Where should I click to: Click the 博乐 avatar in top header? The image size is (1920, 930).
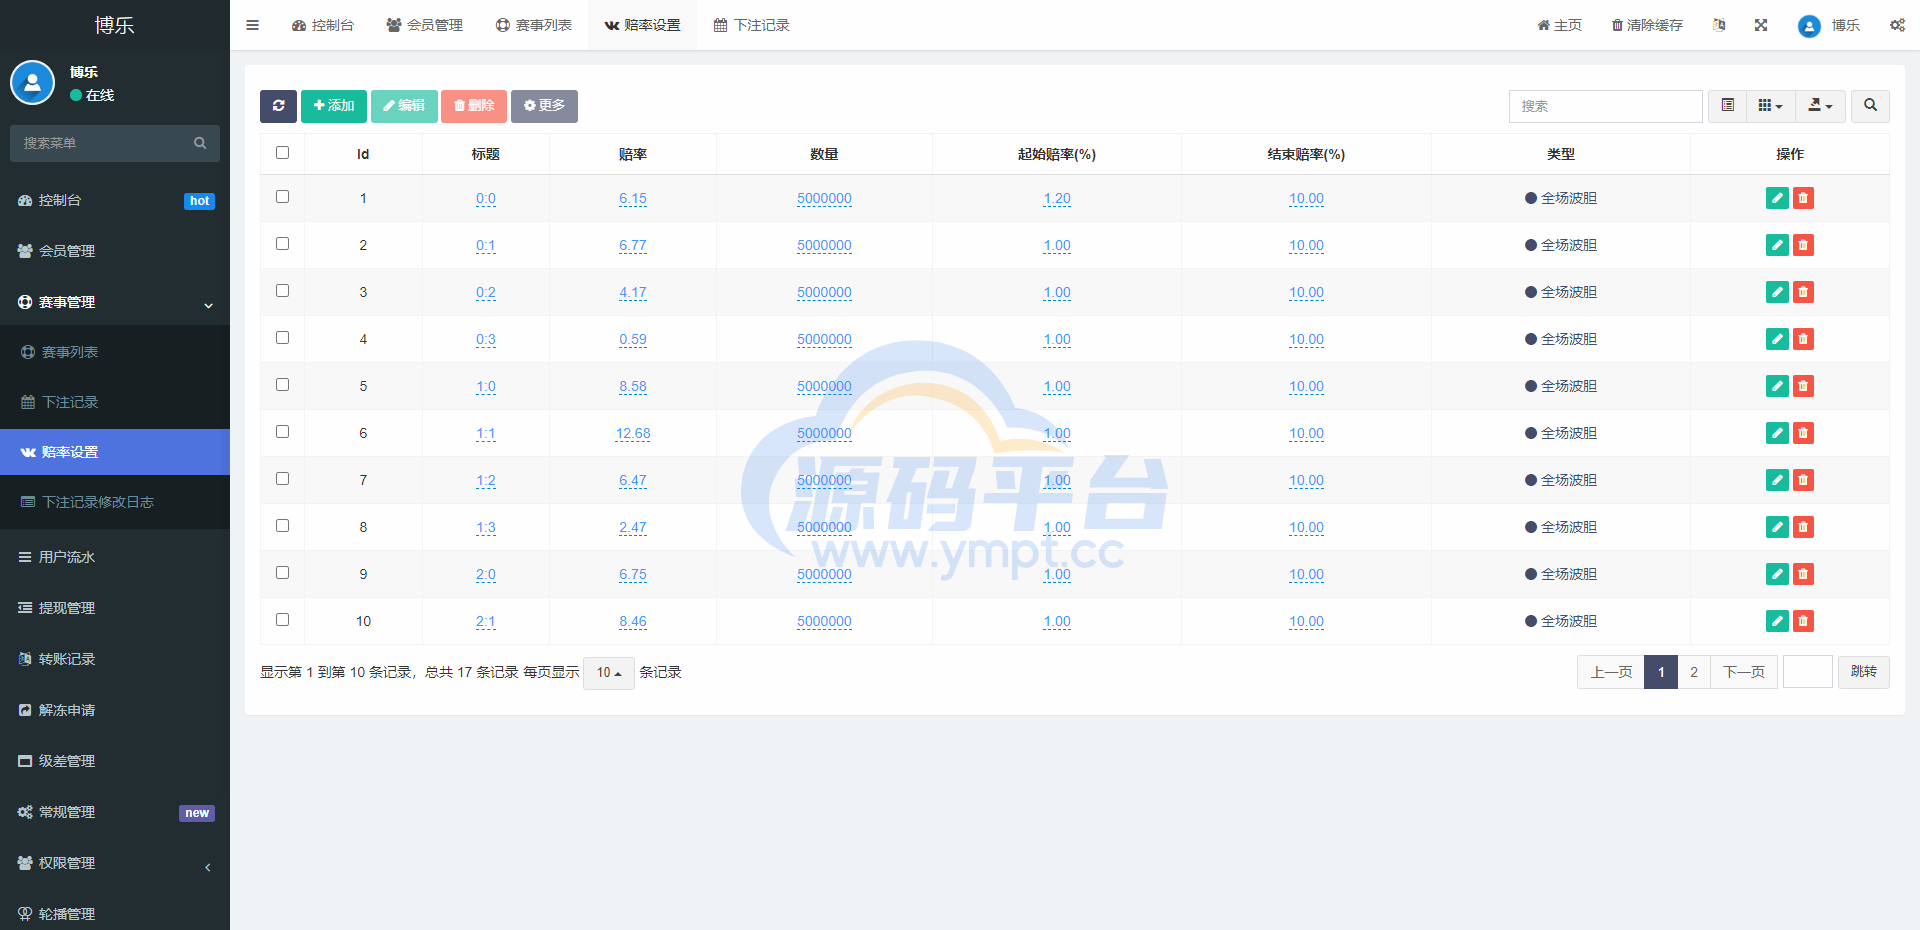1808,26
